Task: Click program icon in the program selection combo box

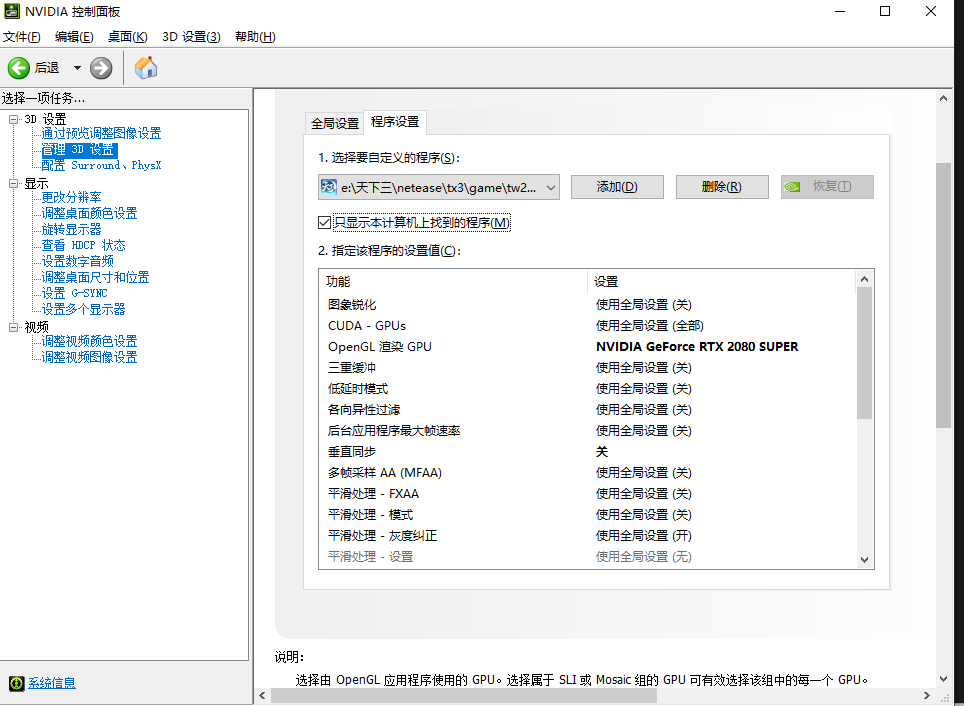Action: pos(329,187)
